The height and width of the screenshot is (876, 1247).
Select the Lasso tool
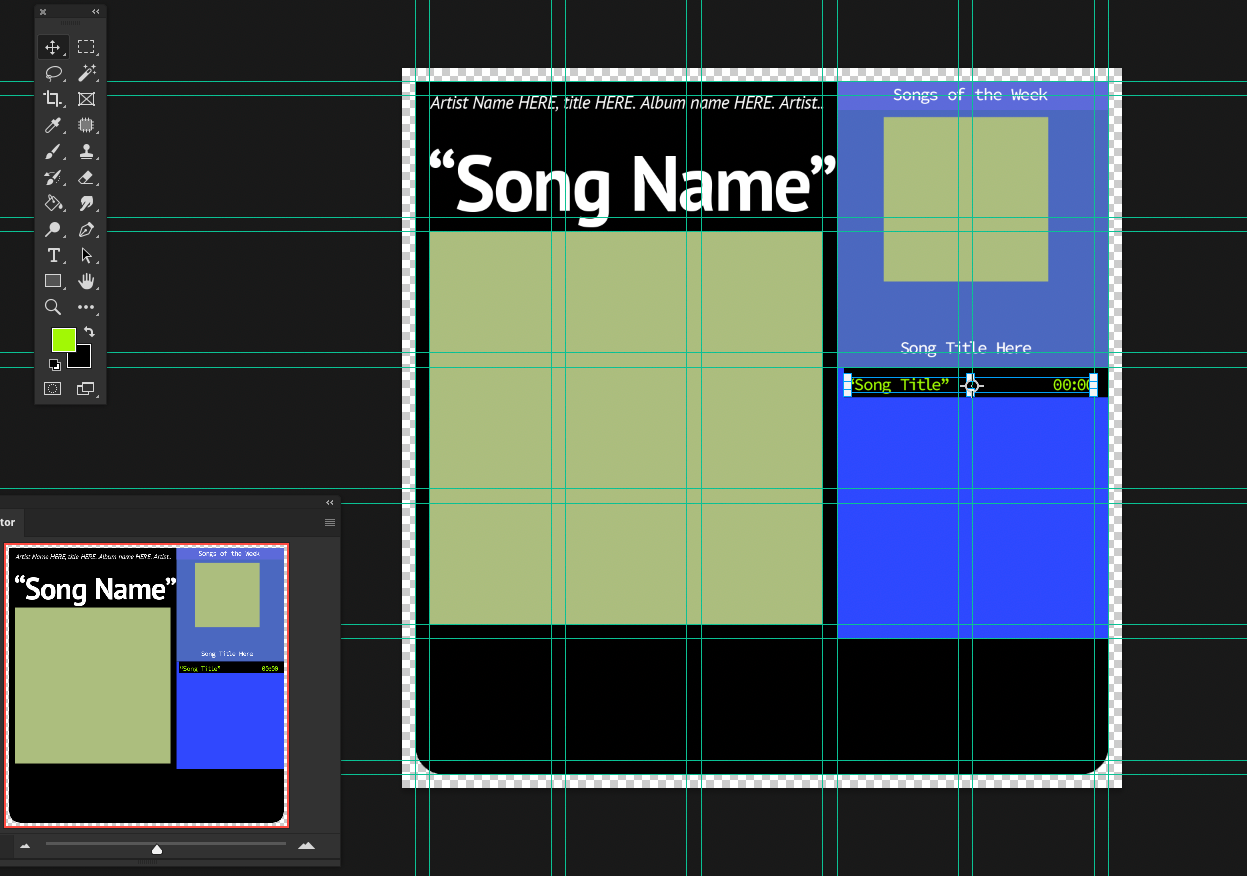click(53, 72)
